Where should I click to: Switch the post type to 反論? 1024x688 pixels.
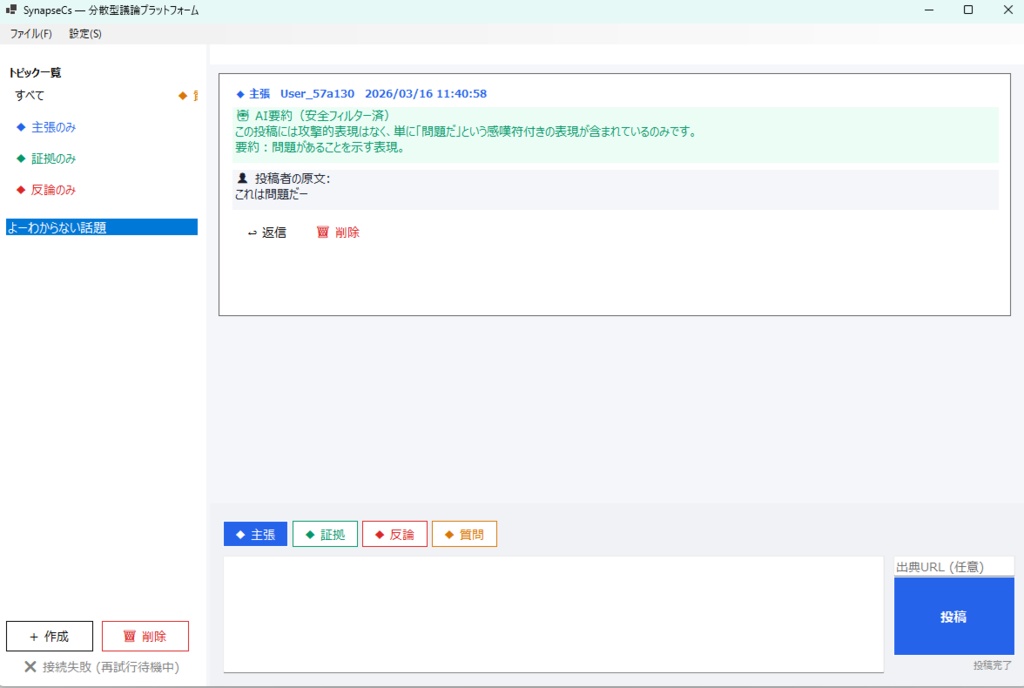pos(395,533)
